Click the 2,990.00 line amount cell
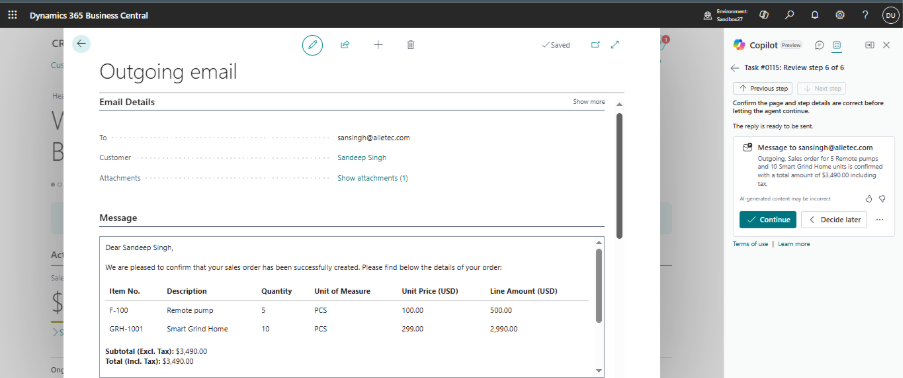This screenshot has height=378, width=903. click(503, 329)
